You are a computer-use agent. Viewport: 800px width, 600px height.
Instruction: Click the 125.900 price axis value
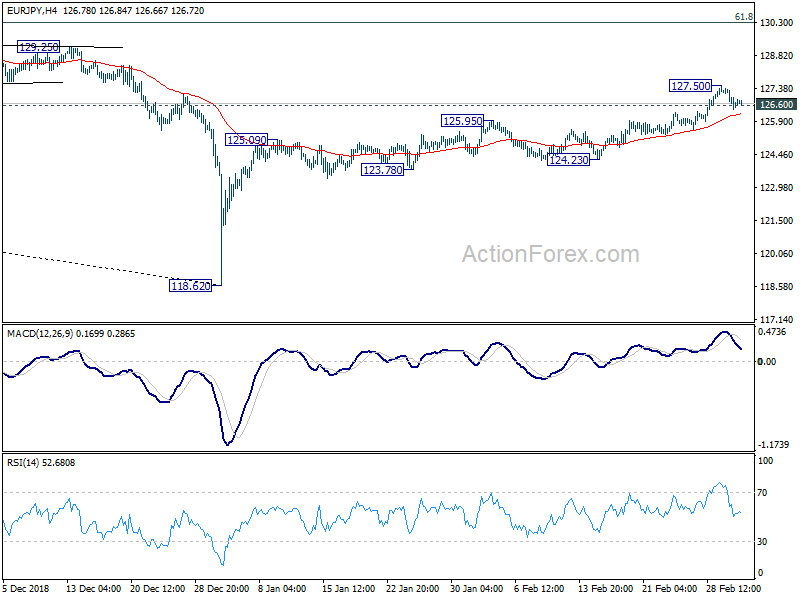(x=777, y=121)
